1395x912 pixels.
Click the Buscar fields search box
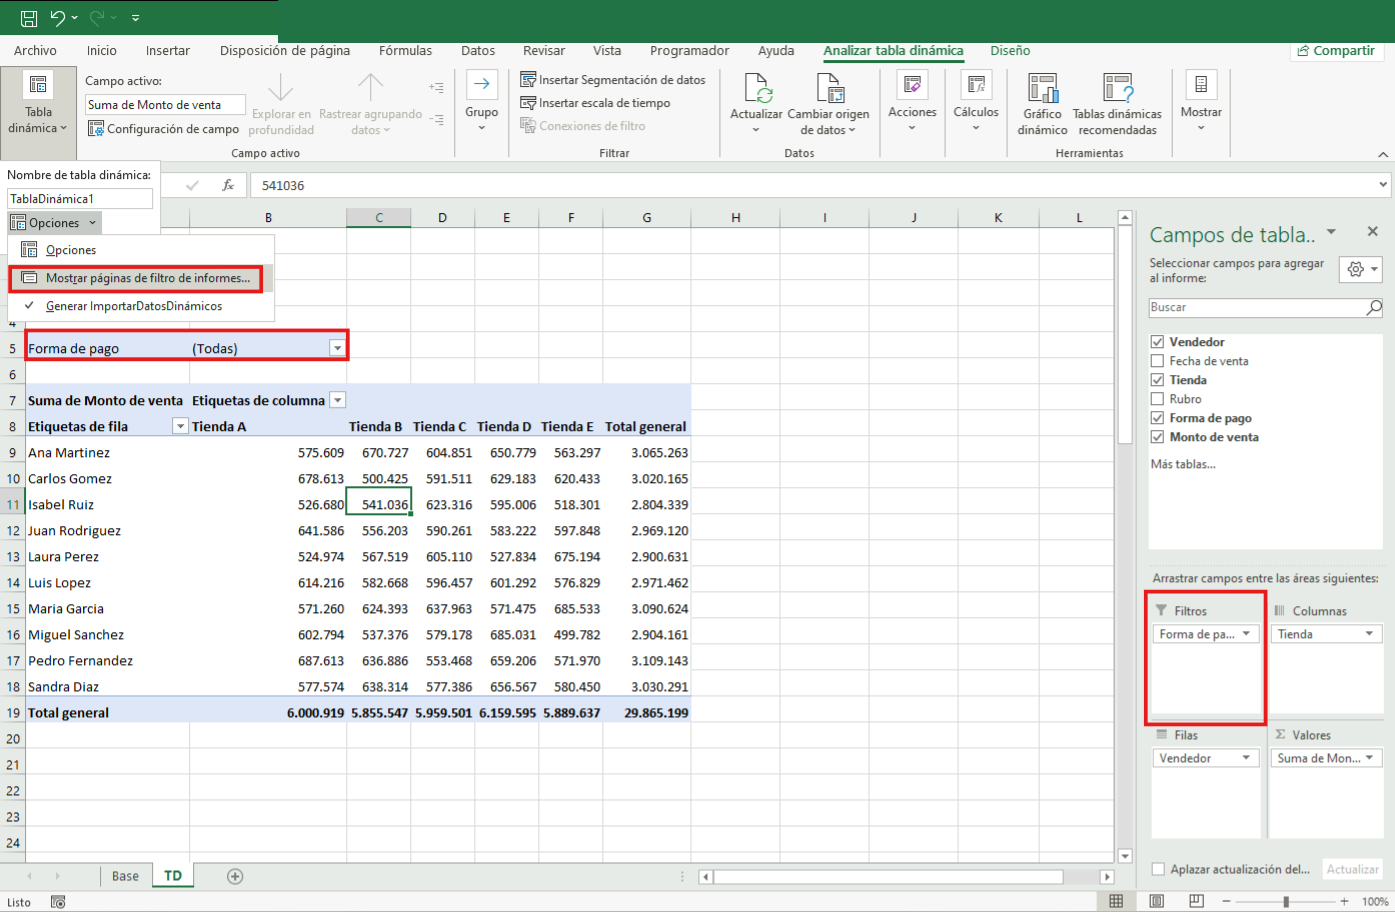pyautogui.click(x=1266, y=307)
